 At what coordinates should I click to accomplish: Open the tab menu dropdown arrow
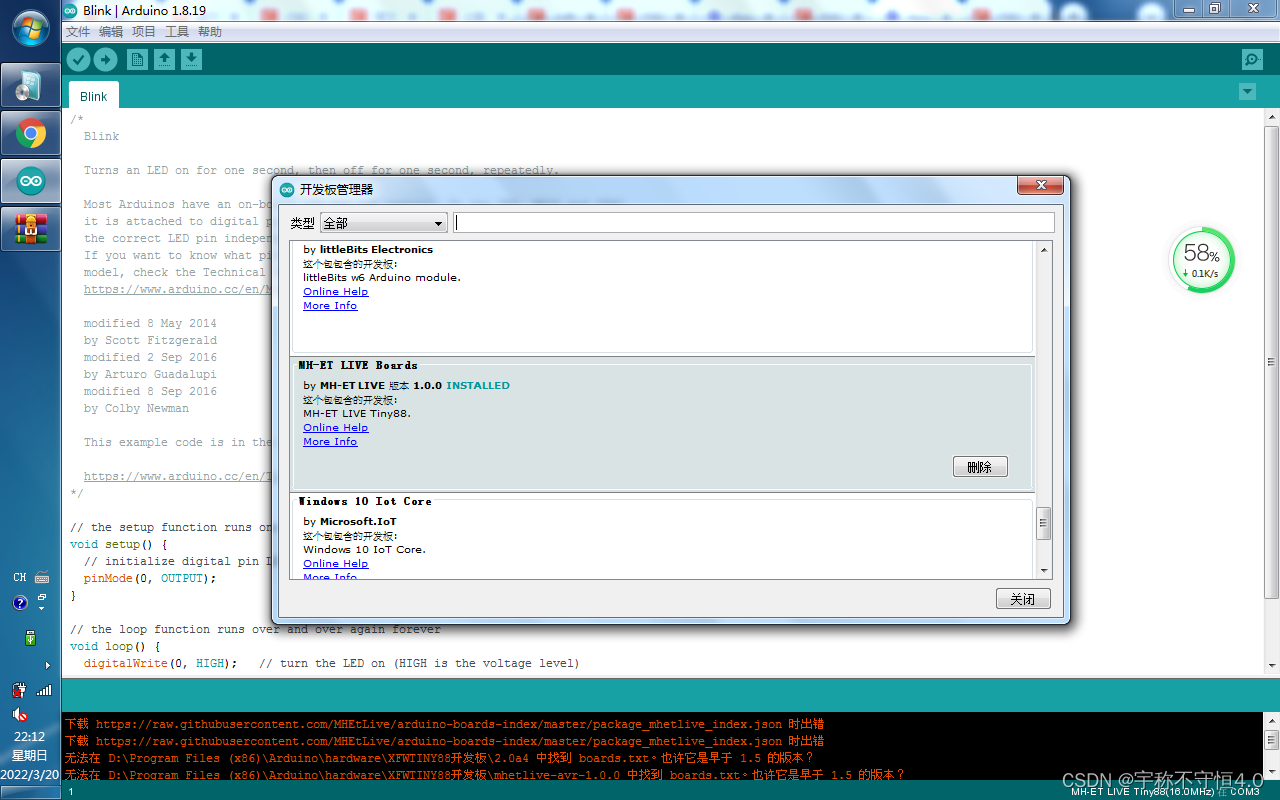point(1247,92)
